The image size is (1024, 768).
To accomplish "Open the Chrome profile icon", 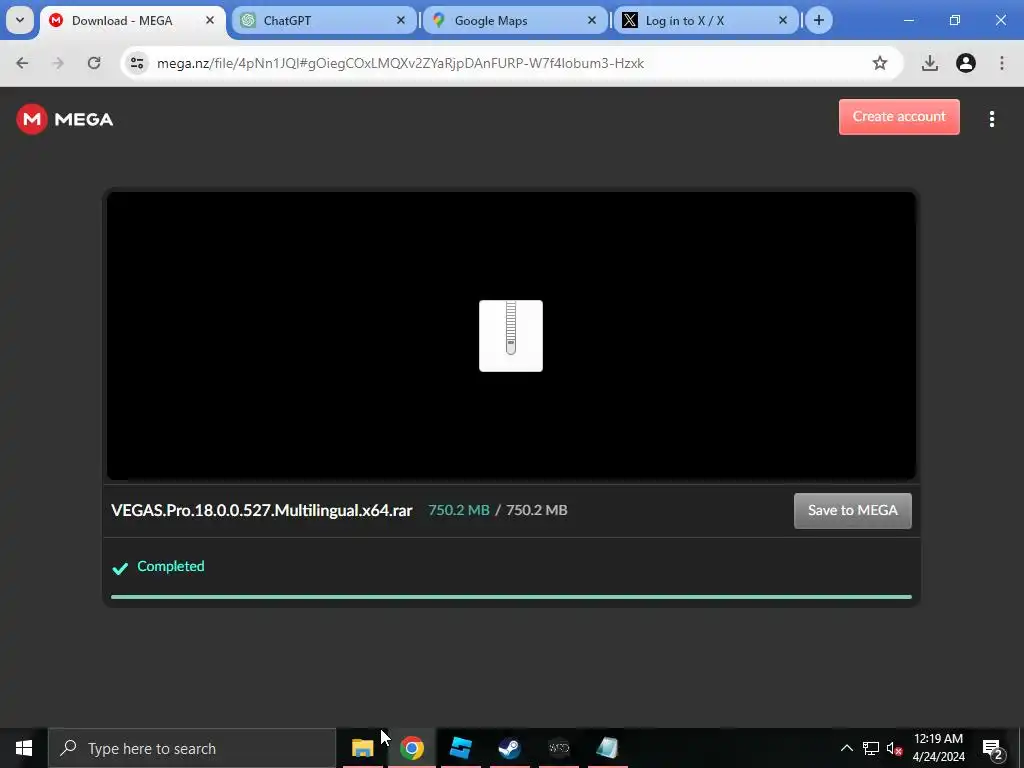I will (x=966, y=63).
